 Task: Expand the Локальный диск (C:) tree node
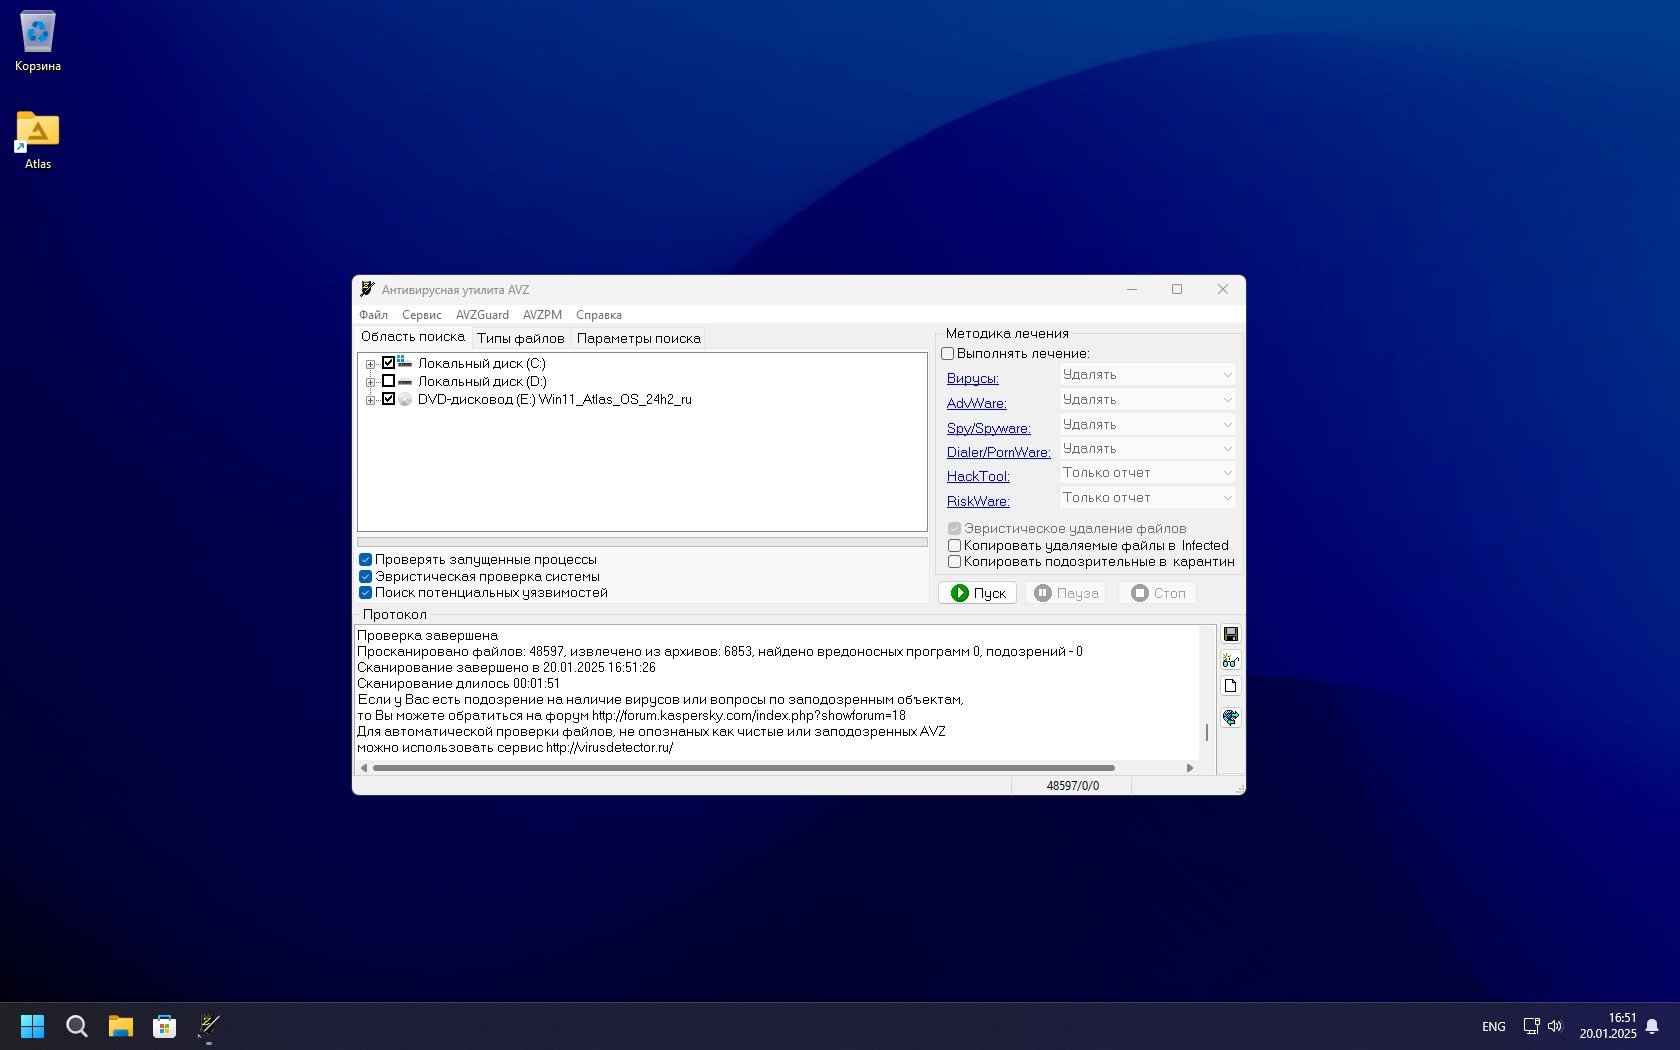click(370, 364)
